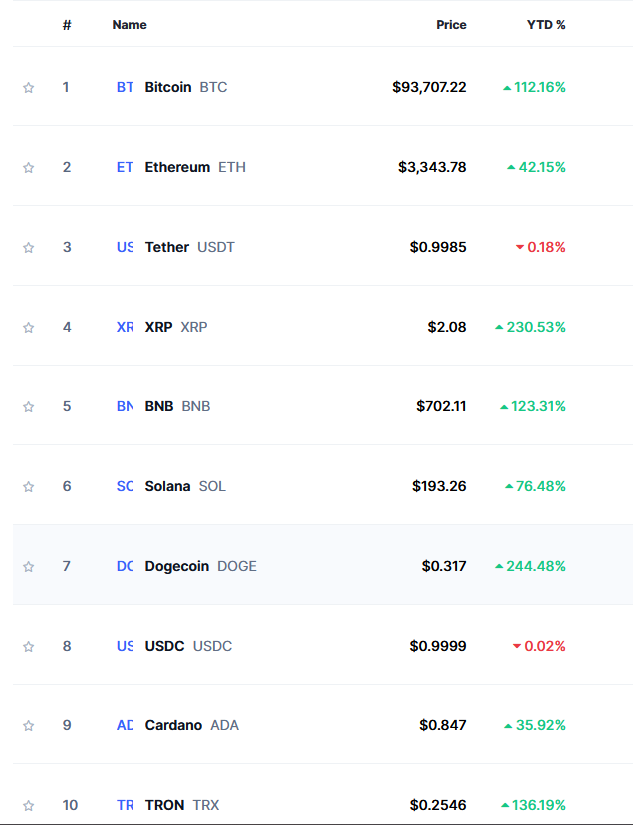Toggle watchlist star for Tether
The image size is (633, 825).
tap(29, 247)
